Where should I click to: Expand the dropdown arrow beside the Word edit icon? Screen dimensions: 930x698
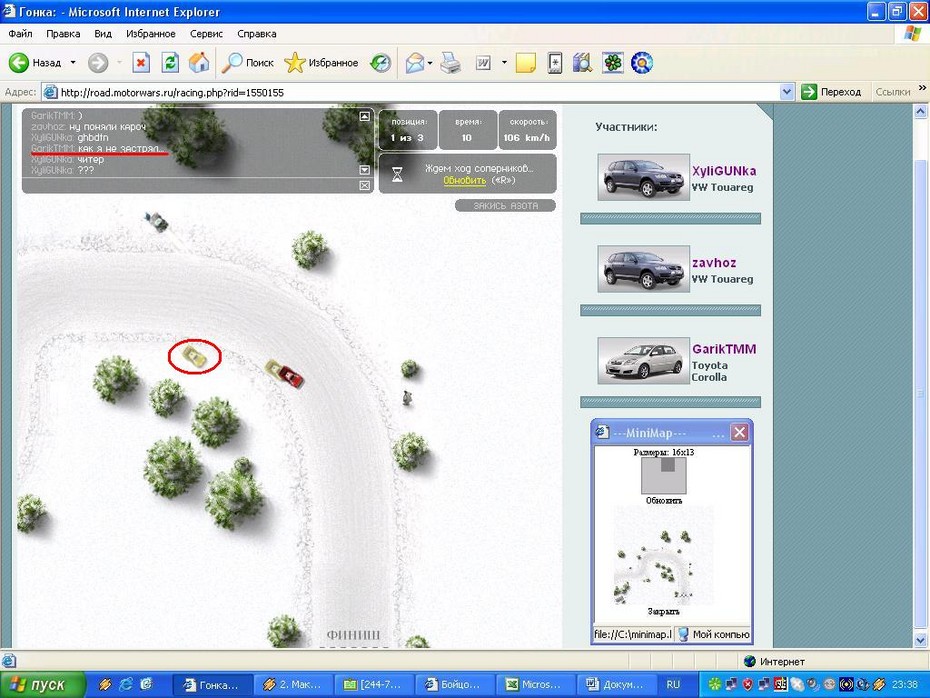[504, 62]
